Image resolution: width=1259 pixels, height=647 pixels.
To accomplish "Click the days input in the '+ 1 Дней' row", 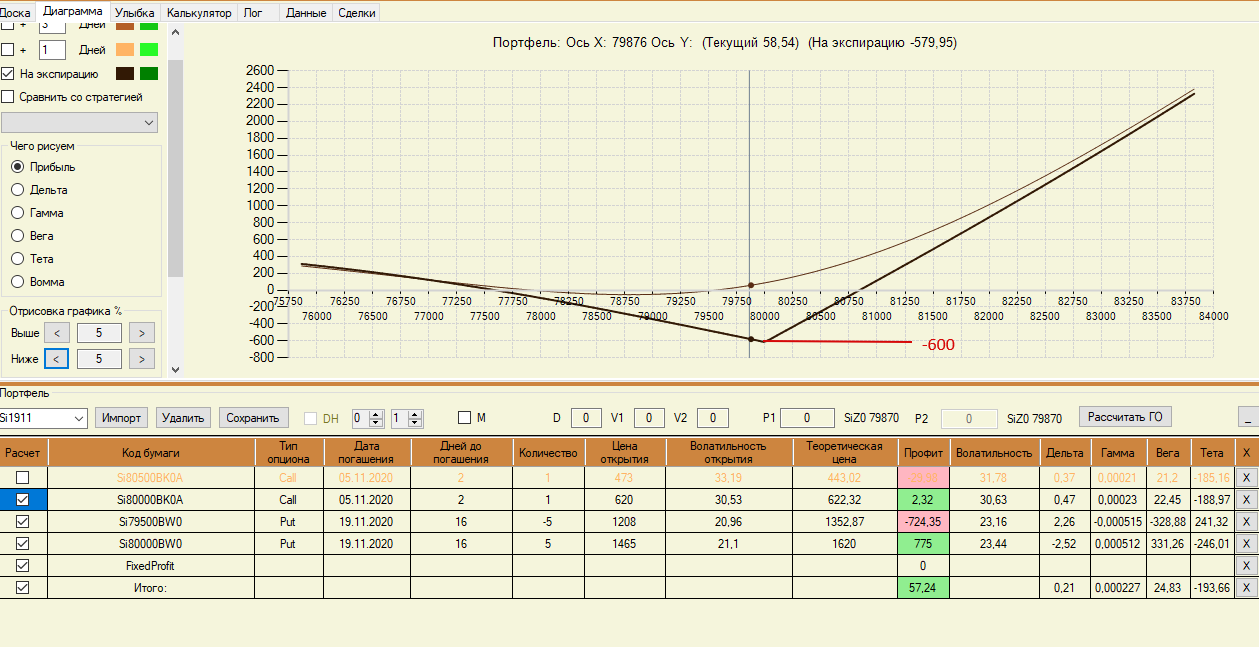I will 52,49.
